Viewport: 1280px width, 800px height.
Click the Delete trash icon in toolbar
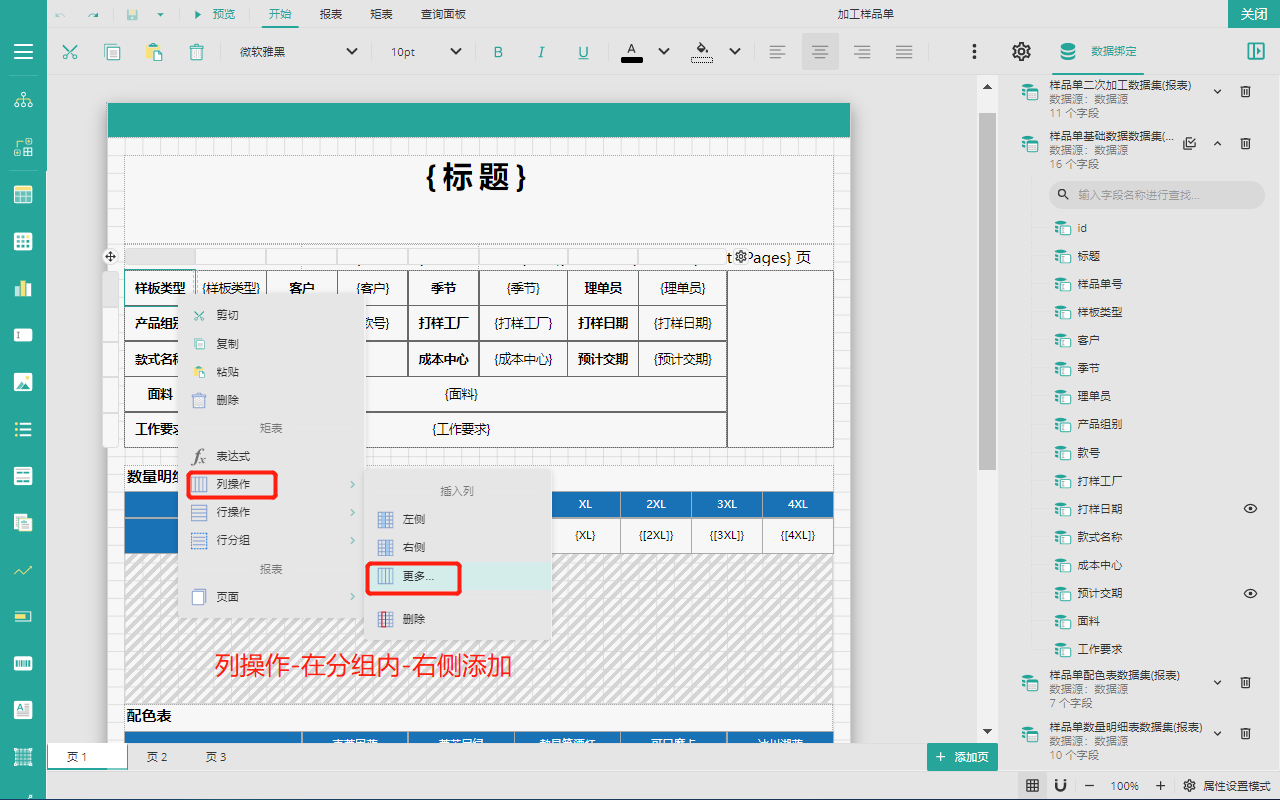[197, 52]
